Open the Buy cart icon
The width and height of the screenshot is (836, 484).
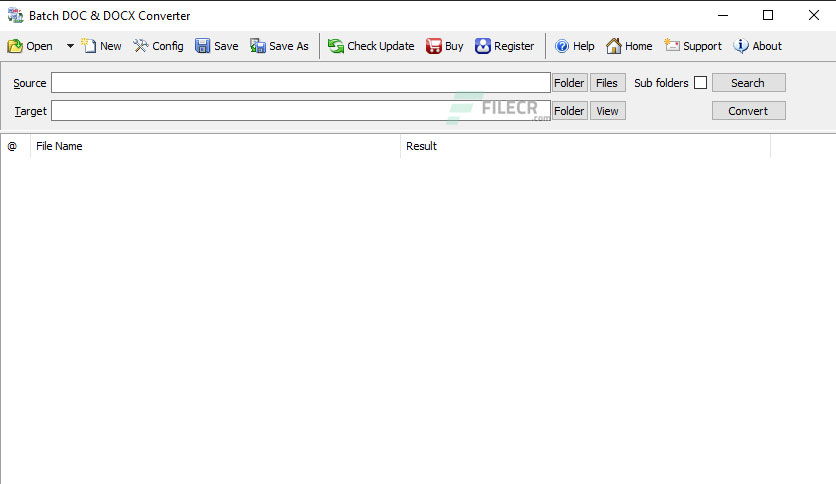(x=445, y=46)
